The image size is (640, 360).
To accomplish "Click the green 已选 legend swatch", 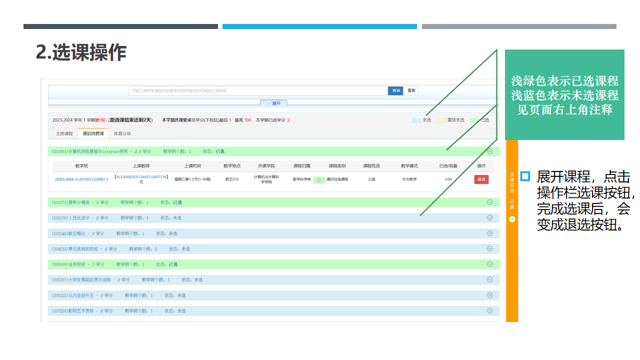I will coord(474,120).
